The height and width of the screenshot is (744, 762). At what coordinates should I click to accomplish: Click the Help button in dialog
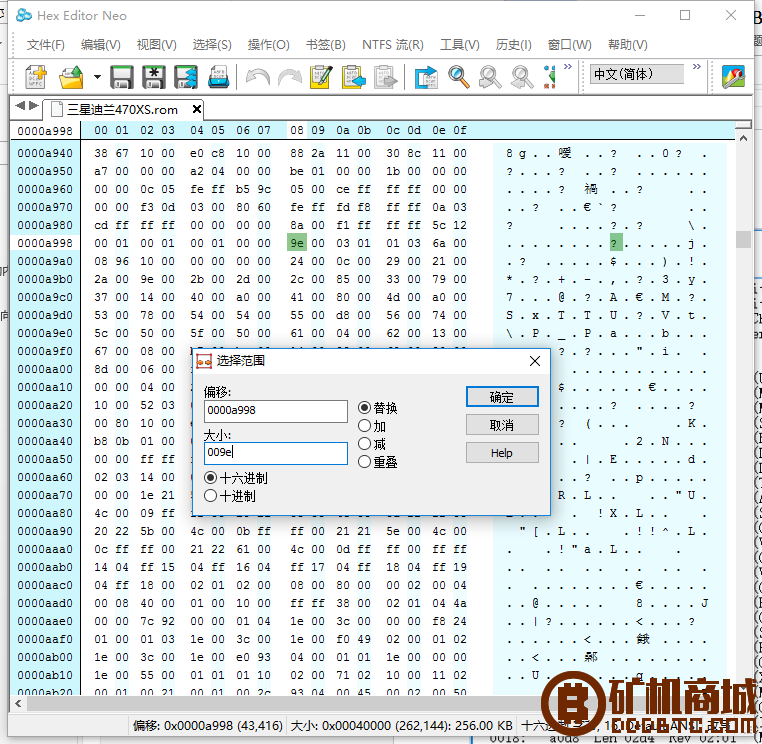[x=502, y=453]
